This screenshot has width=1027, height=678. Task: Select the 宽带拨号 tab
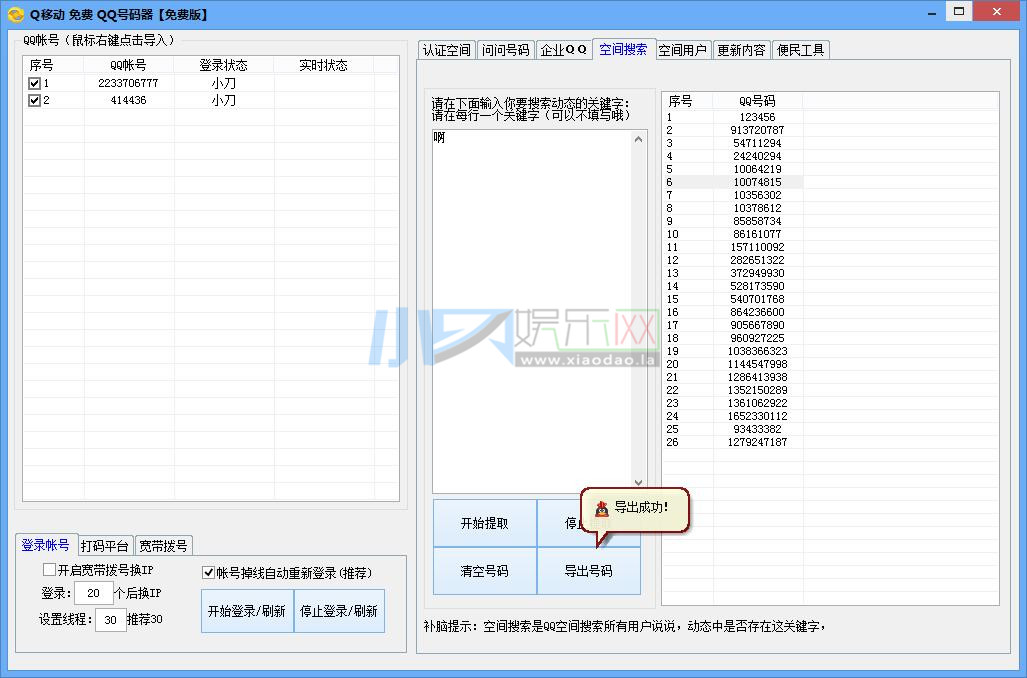click(164, 546)
